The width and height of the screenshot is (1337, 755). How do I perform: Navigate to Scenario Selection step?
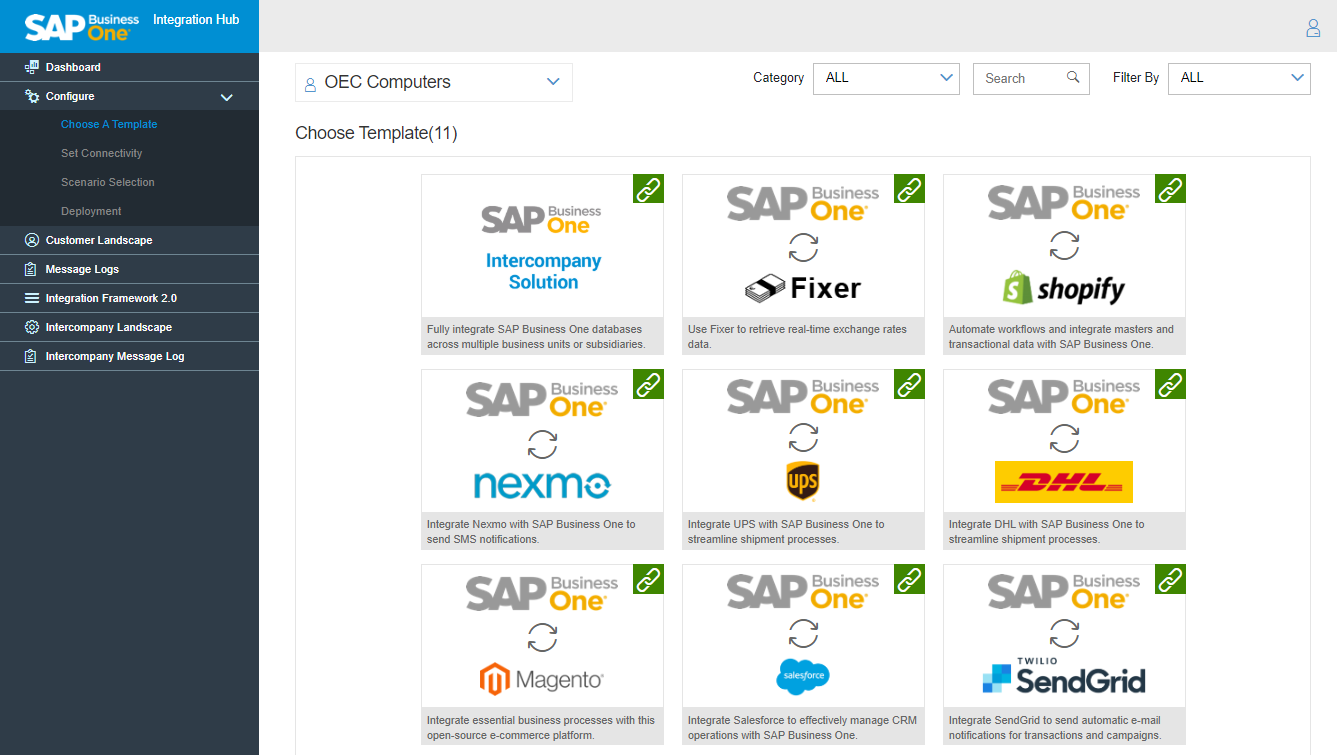108,182
